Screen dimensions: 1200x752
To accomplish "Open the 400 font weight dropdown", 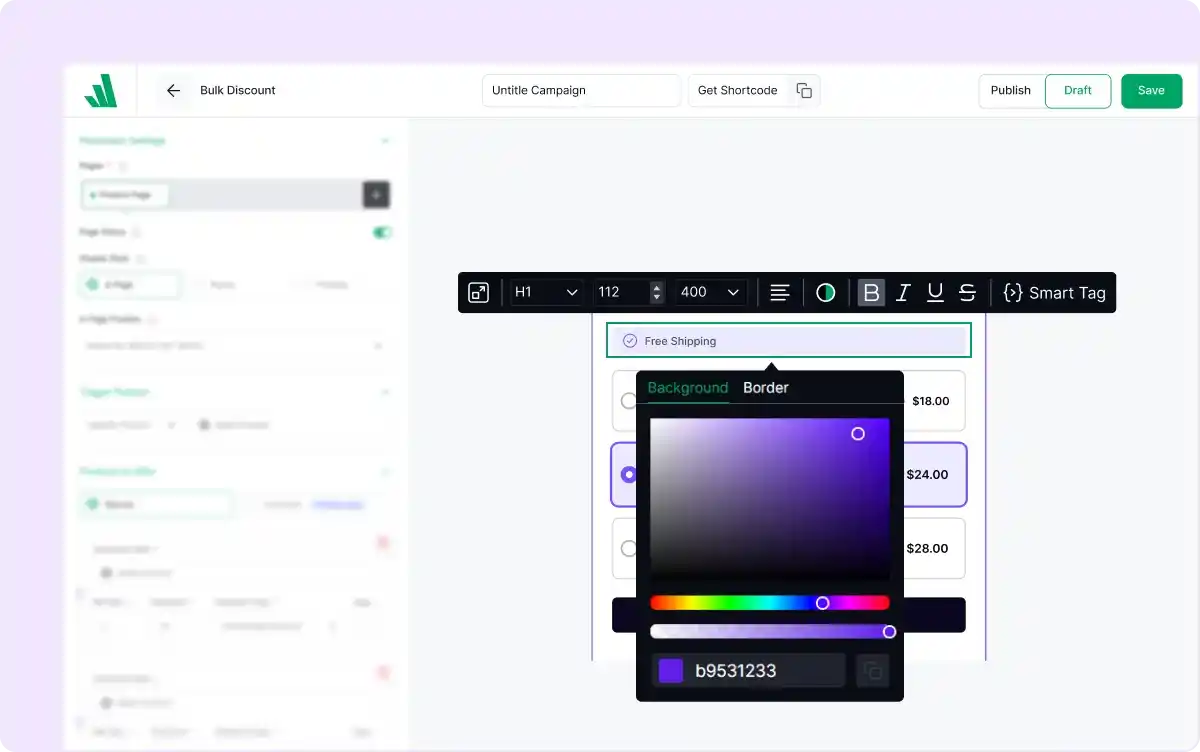I will pos(710,293).
